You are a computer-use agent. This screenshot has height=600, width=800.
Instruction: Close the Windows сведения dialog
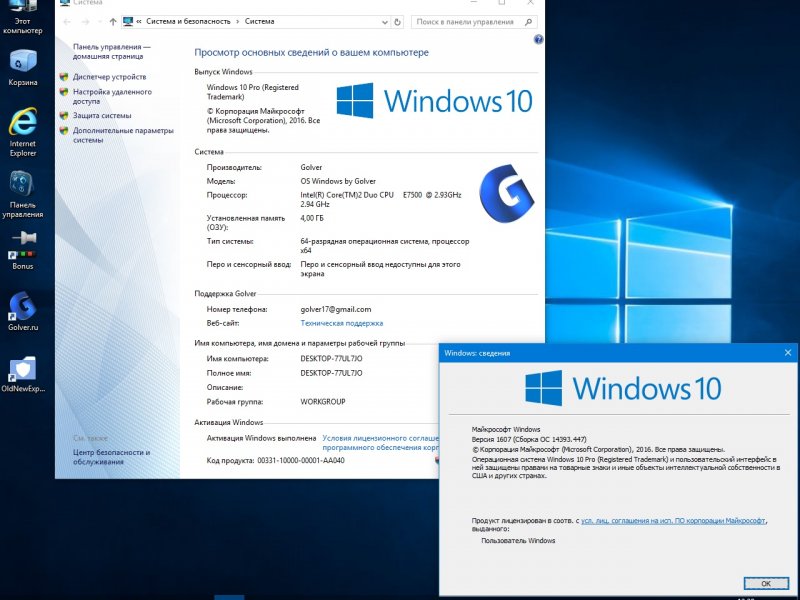click(x=787, y=353)
